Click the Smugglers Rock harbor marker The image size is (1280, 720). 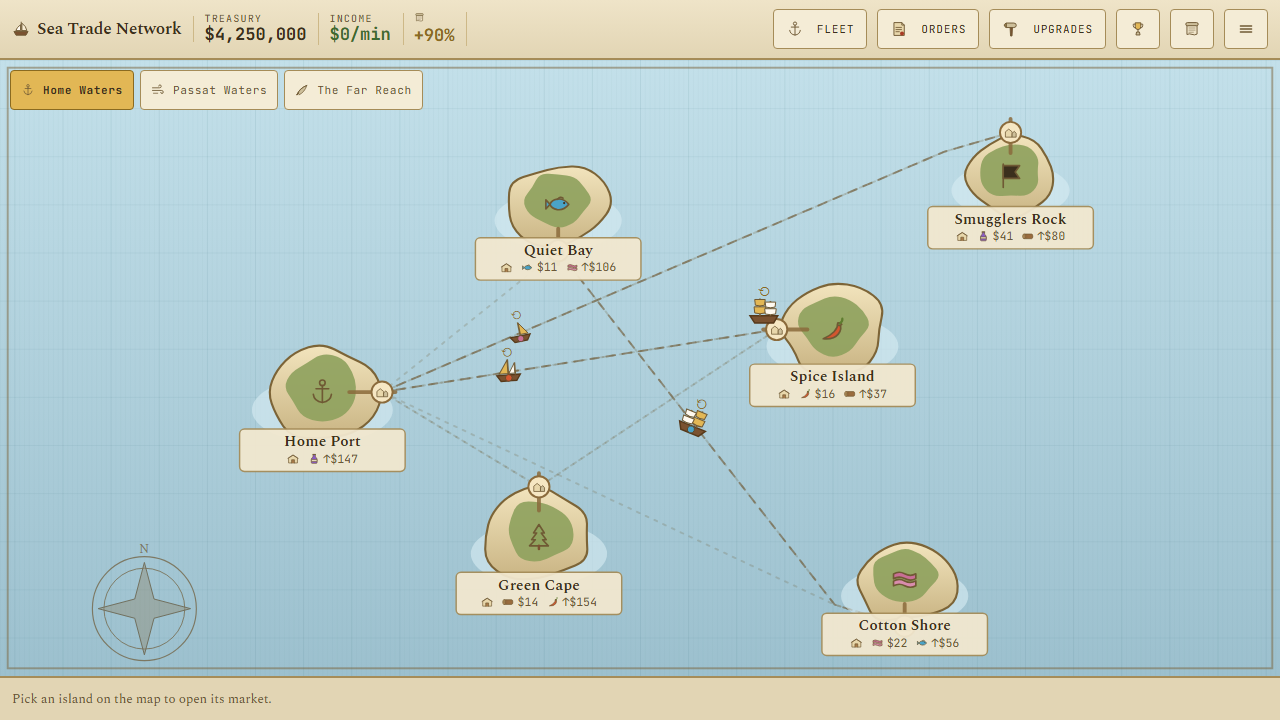[1010, 132]
